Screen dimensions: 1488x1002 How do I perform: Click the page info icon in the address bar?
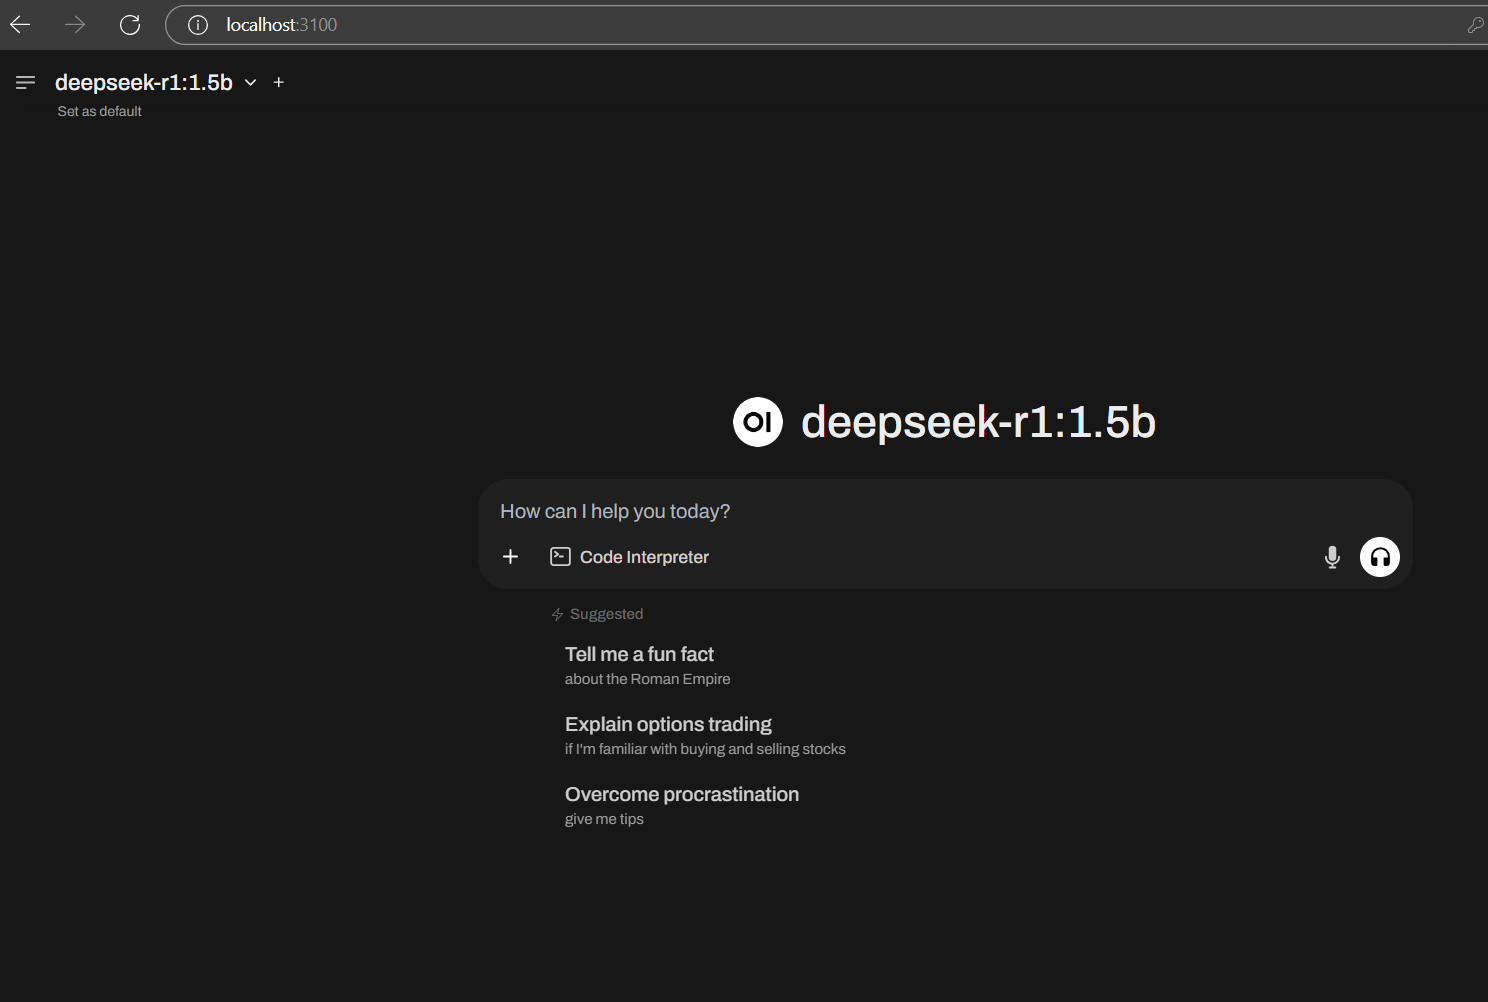coord(196,24)
